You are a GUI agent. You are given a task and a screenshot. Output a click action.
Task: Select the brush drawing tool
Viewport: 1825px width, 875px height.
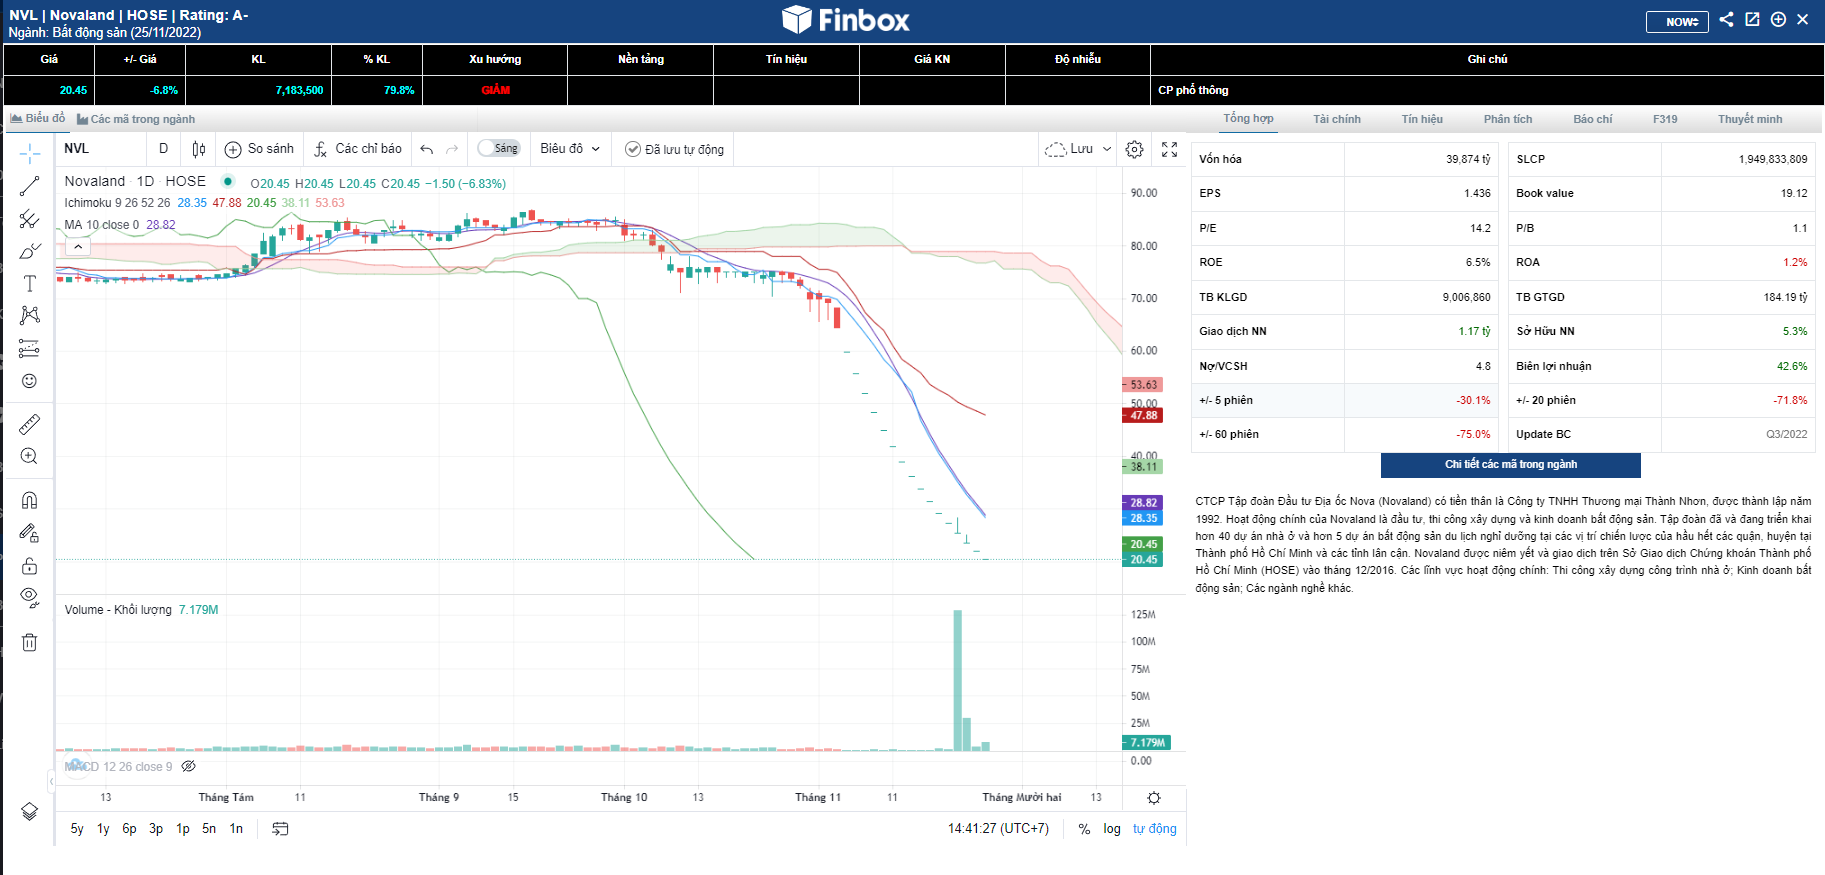30,251
